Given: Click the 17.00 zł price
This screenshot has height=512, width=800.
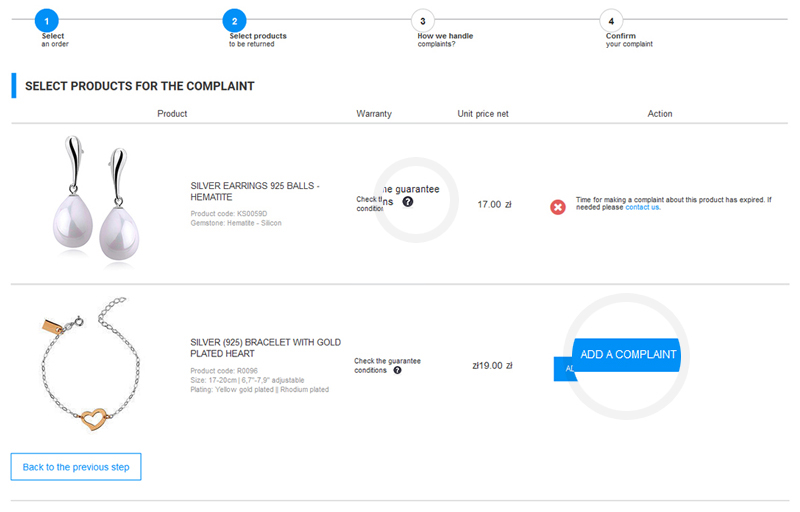Looking at the screenshot, I should pyautogui.click(x=494, y=204).
